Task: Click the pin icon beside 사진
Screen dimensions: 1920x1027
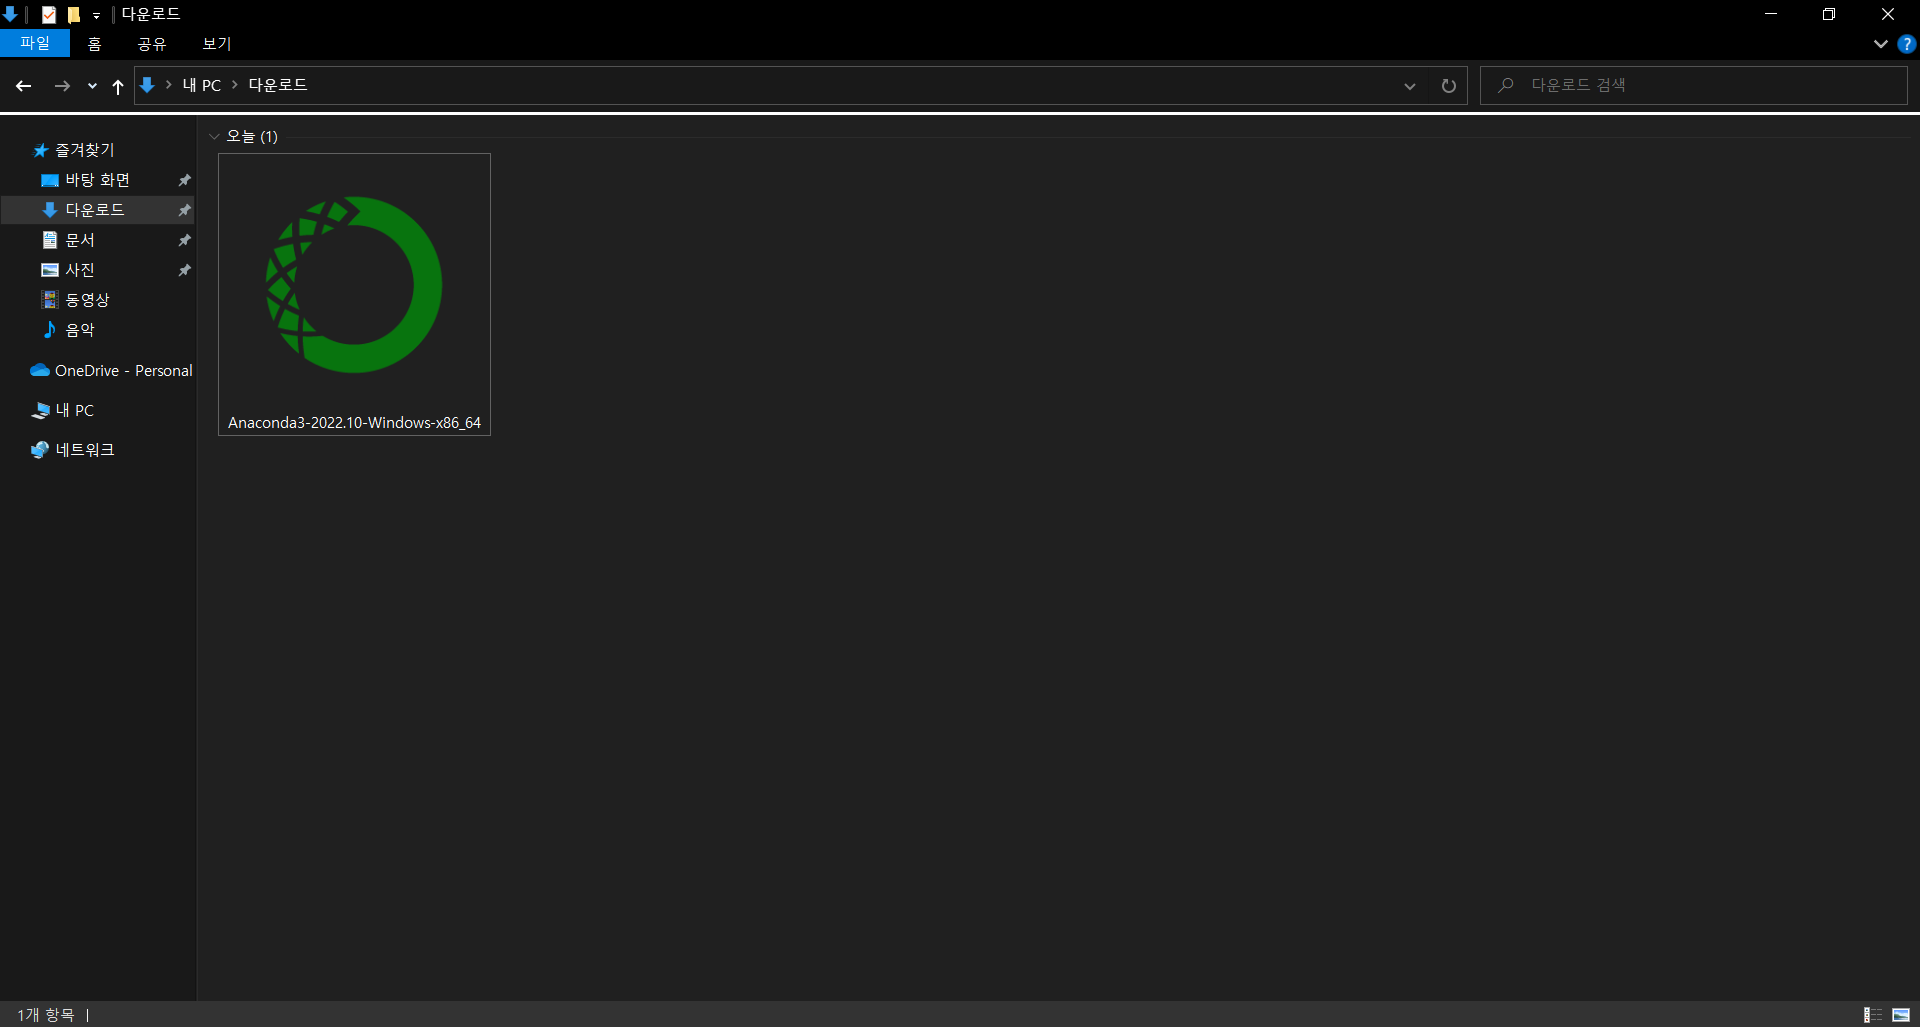Action: (x=184, y=270)
